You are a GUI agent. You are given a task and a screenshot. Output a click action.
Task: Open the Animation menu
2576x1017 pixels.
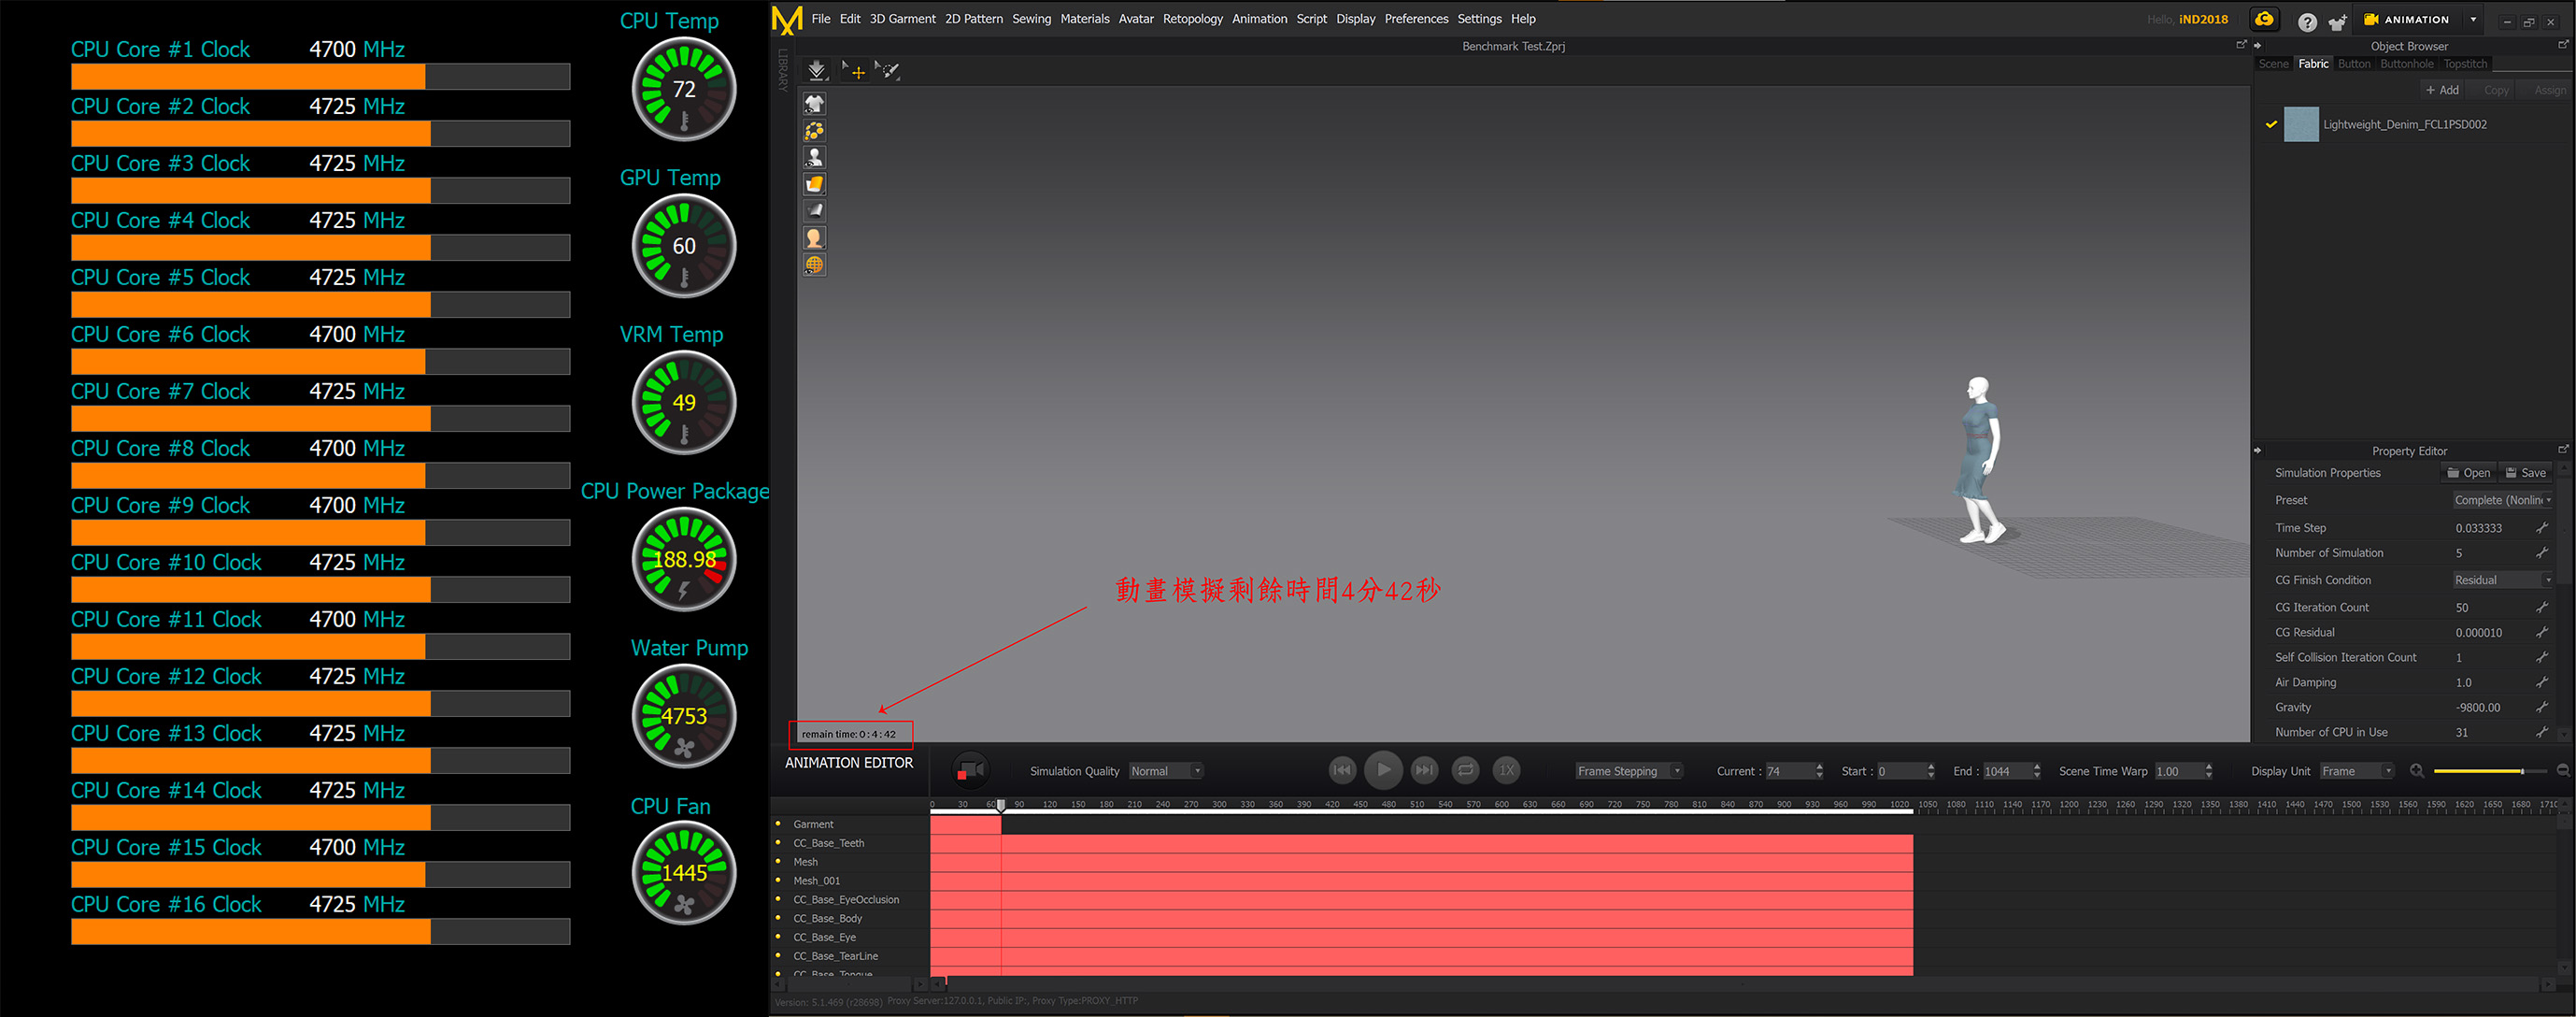point(1259,19)
